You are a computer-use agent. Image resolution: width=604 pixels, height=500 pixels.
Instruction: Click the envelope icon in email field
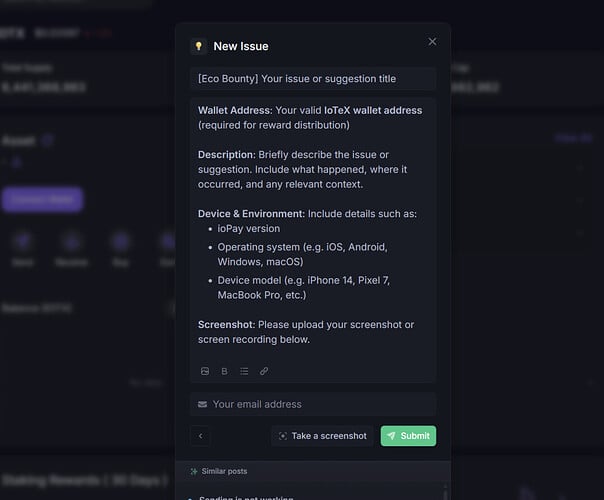(202, 404)
